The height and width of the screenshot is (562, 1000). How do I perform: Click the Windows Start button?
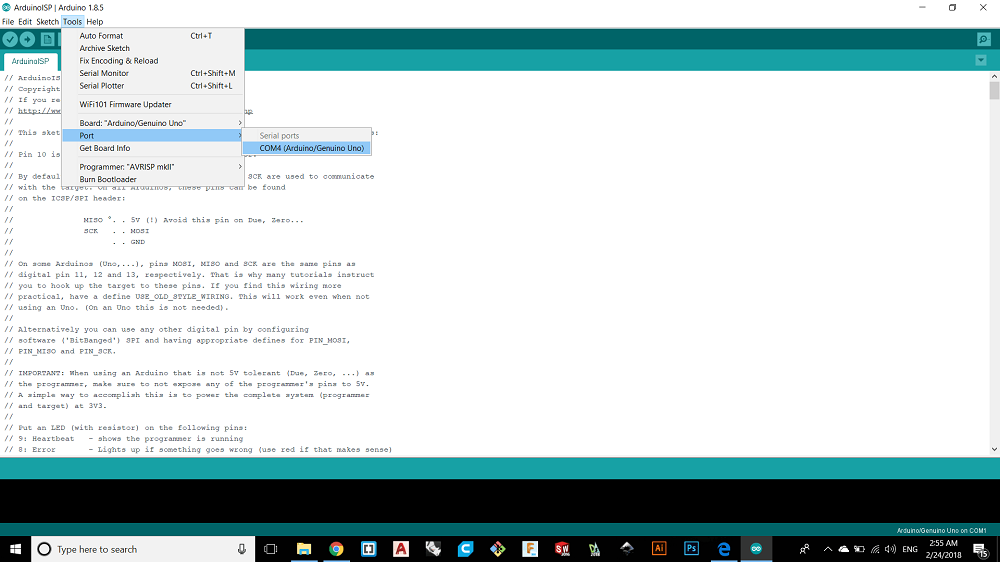pyautogui.click(x=15, y=549)
